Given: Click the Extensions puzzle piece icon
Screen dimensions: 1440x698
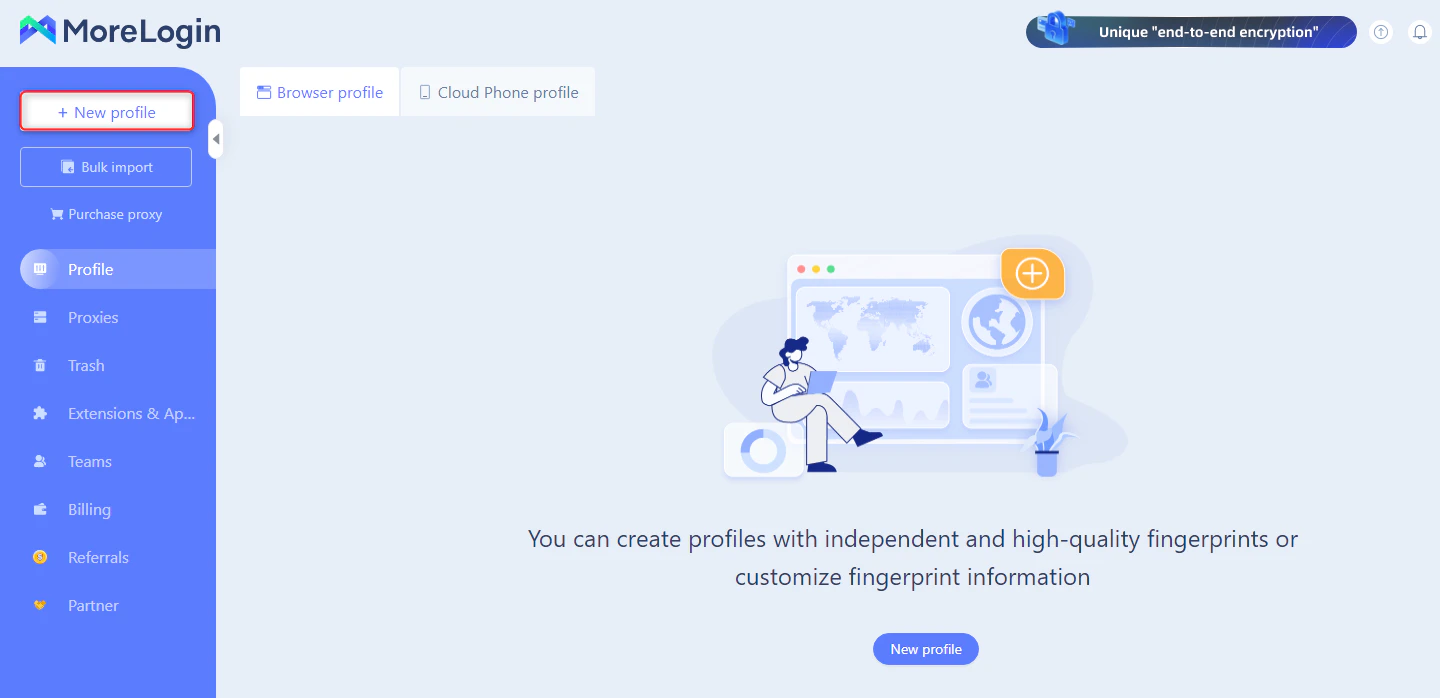Looking at the screenshot, I should point(40,413).
